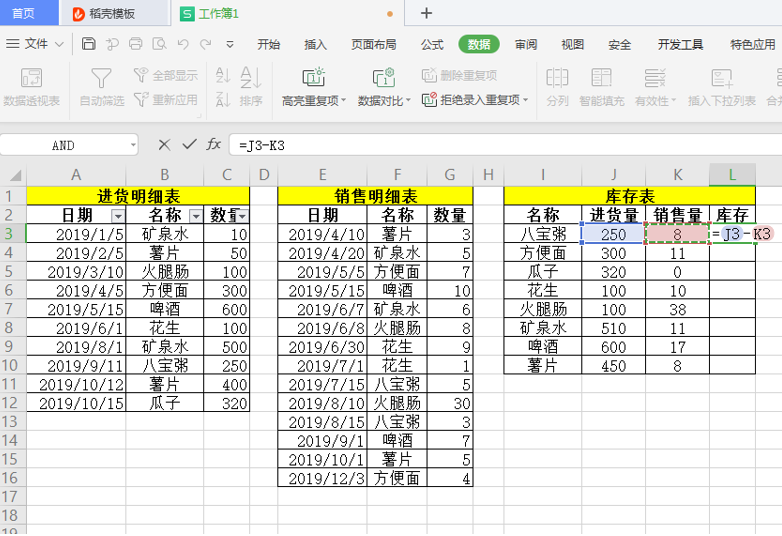This screenshot has width=782, height=536.
Task: Switch to the 公式 ribbon tab
Action: pyautogui.click(x=432, y=44)
